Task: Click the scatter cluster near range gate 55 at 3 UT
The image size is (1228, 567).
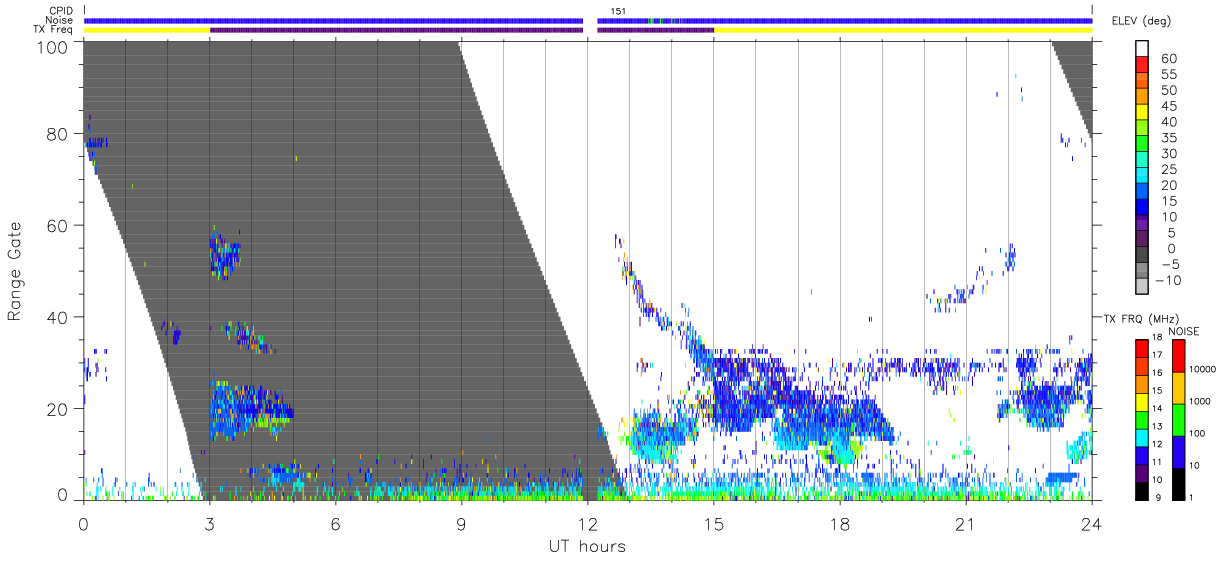Action: (x=224, y=256)
